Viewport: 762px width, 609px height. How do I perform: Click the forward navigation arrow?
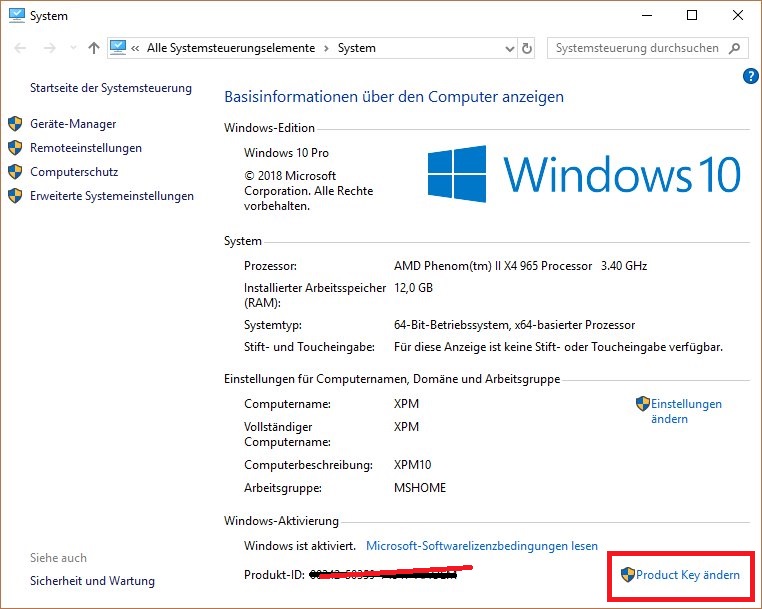[49, 48]
